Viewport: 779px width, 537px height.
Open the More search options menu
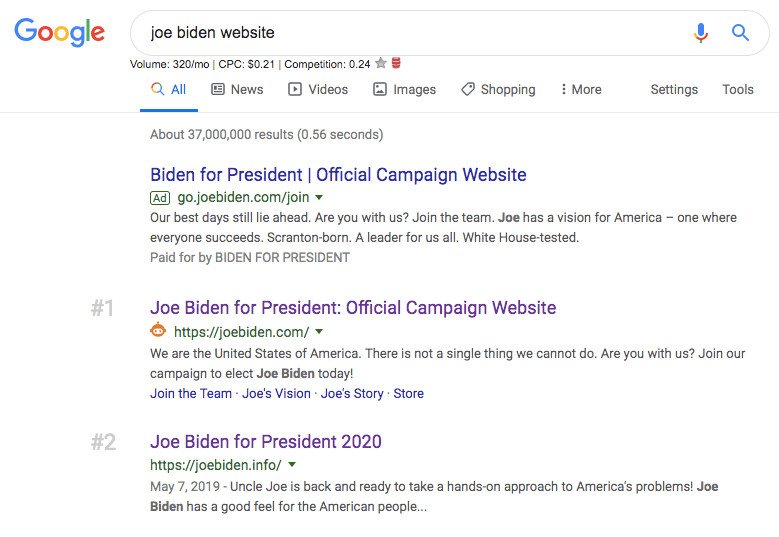(581, 89)
